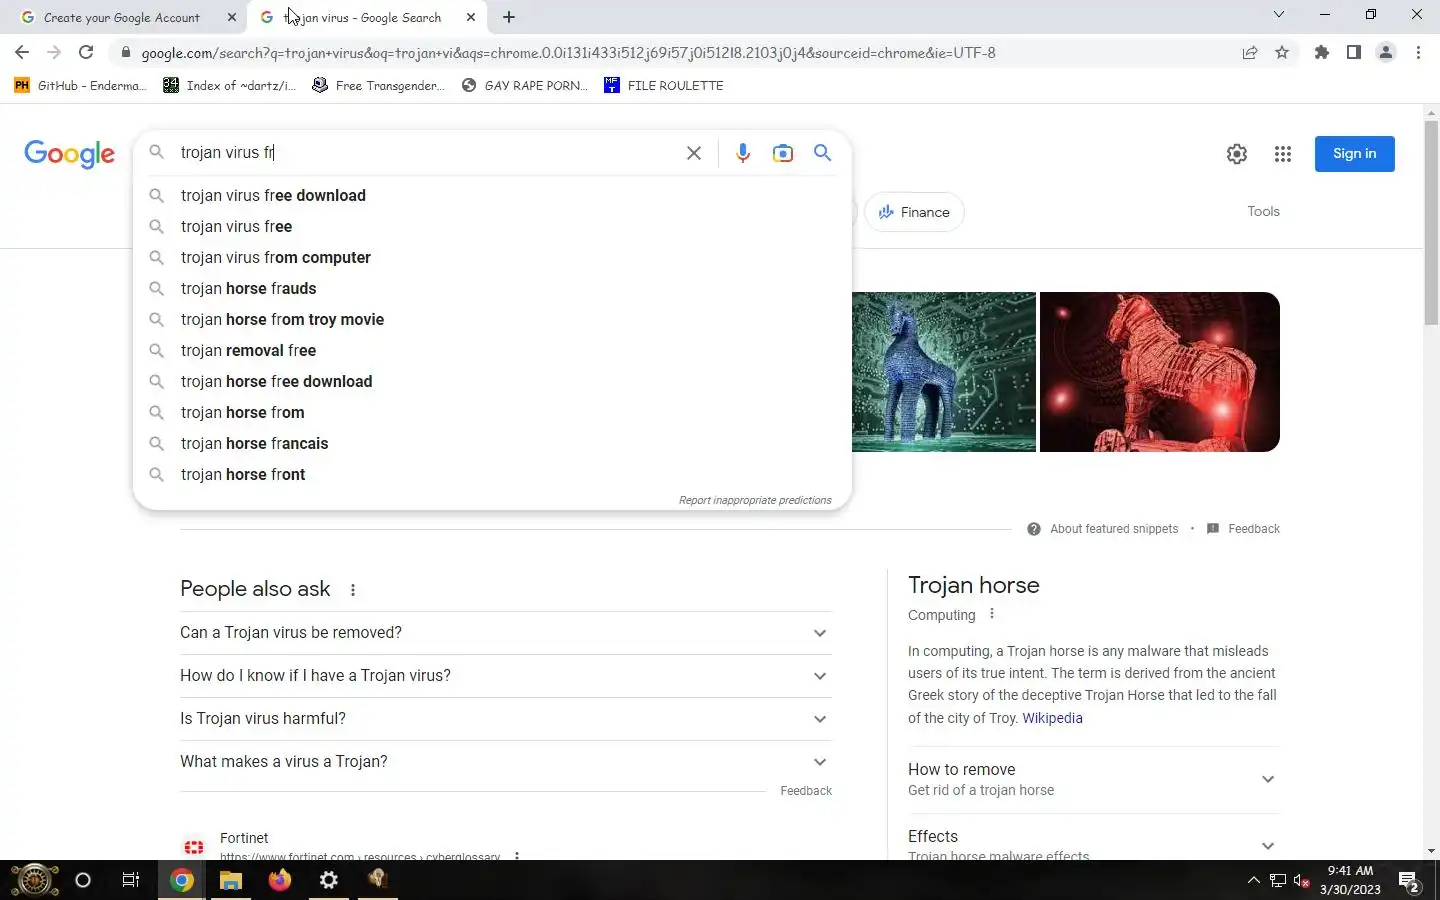1440x900 pixels.
Task: Open notification center in system tray
Action: 1409,881
